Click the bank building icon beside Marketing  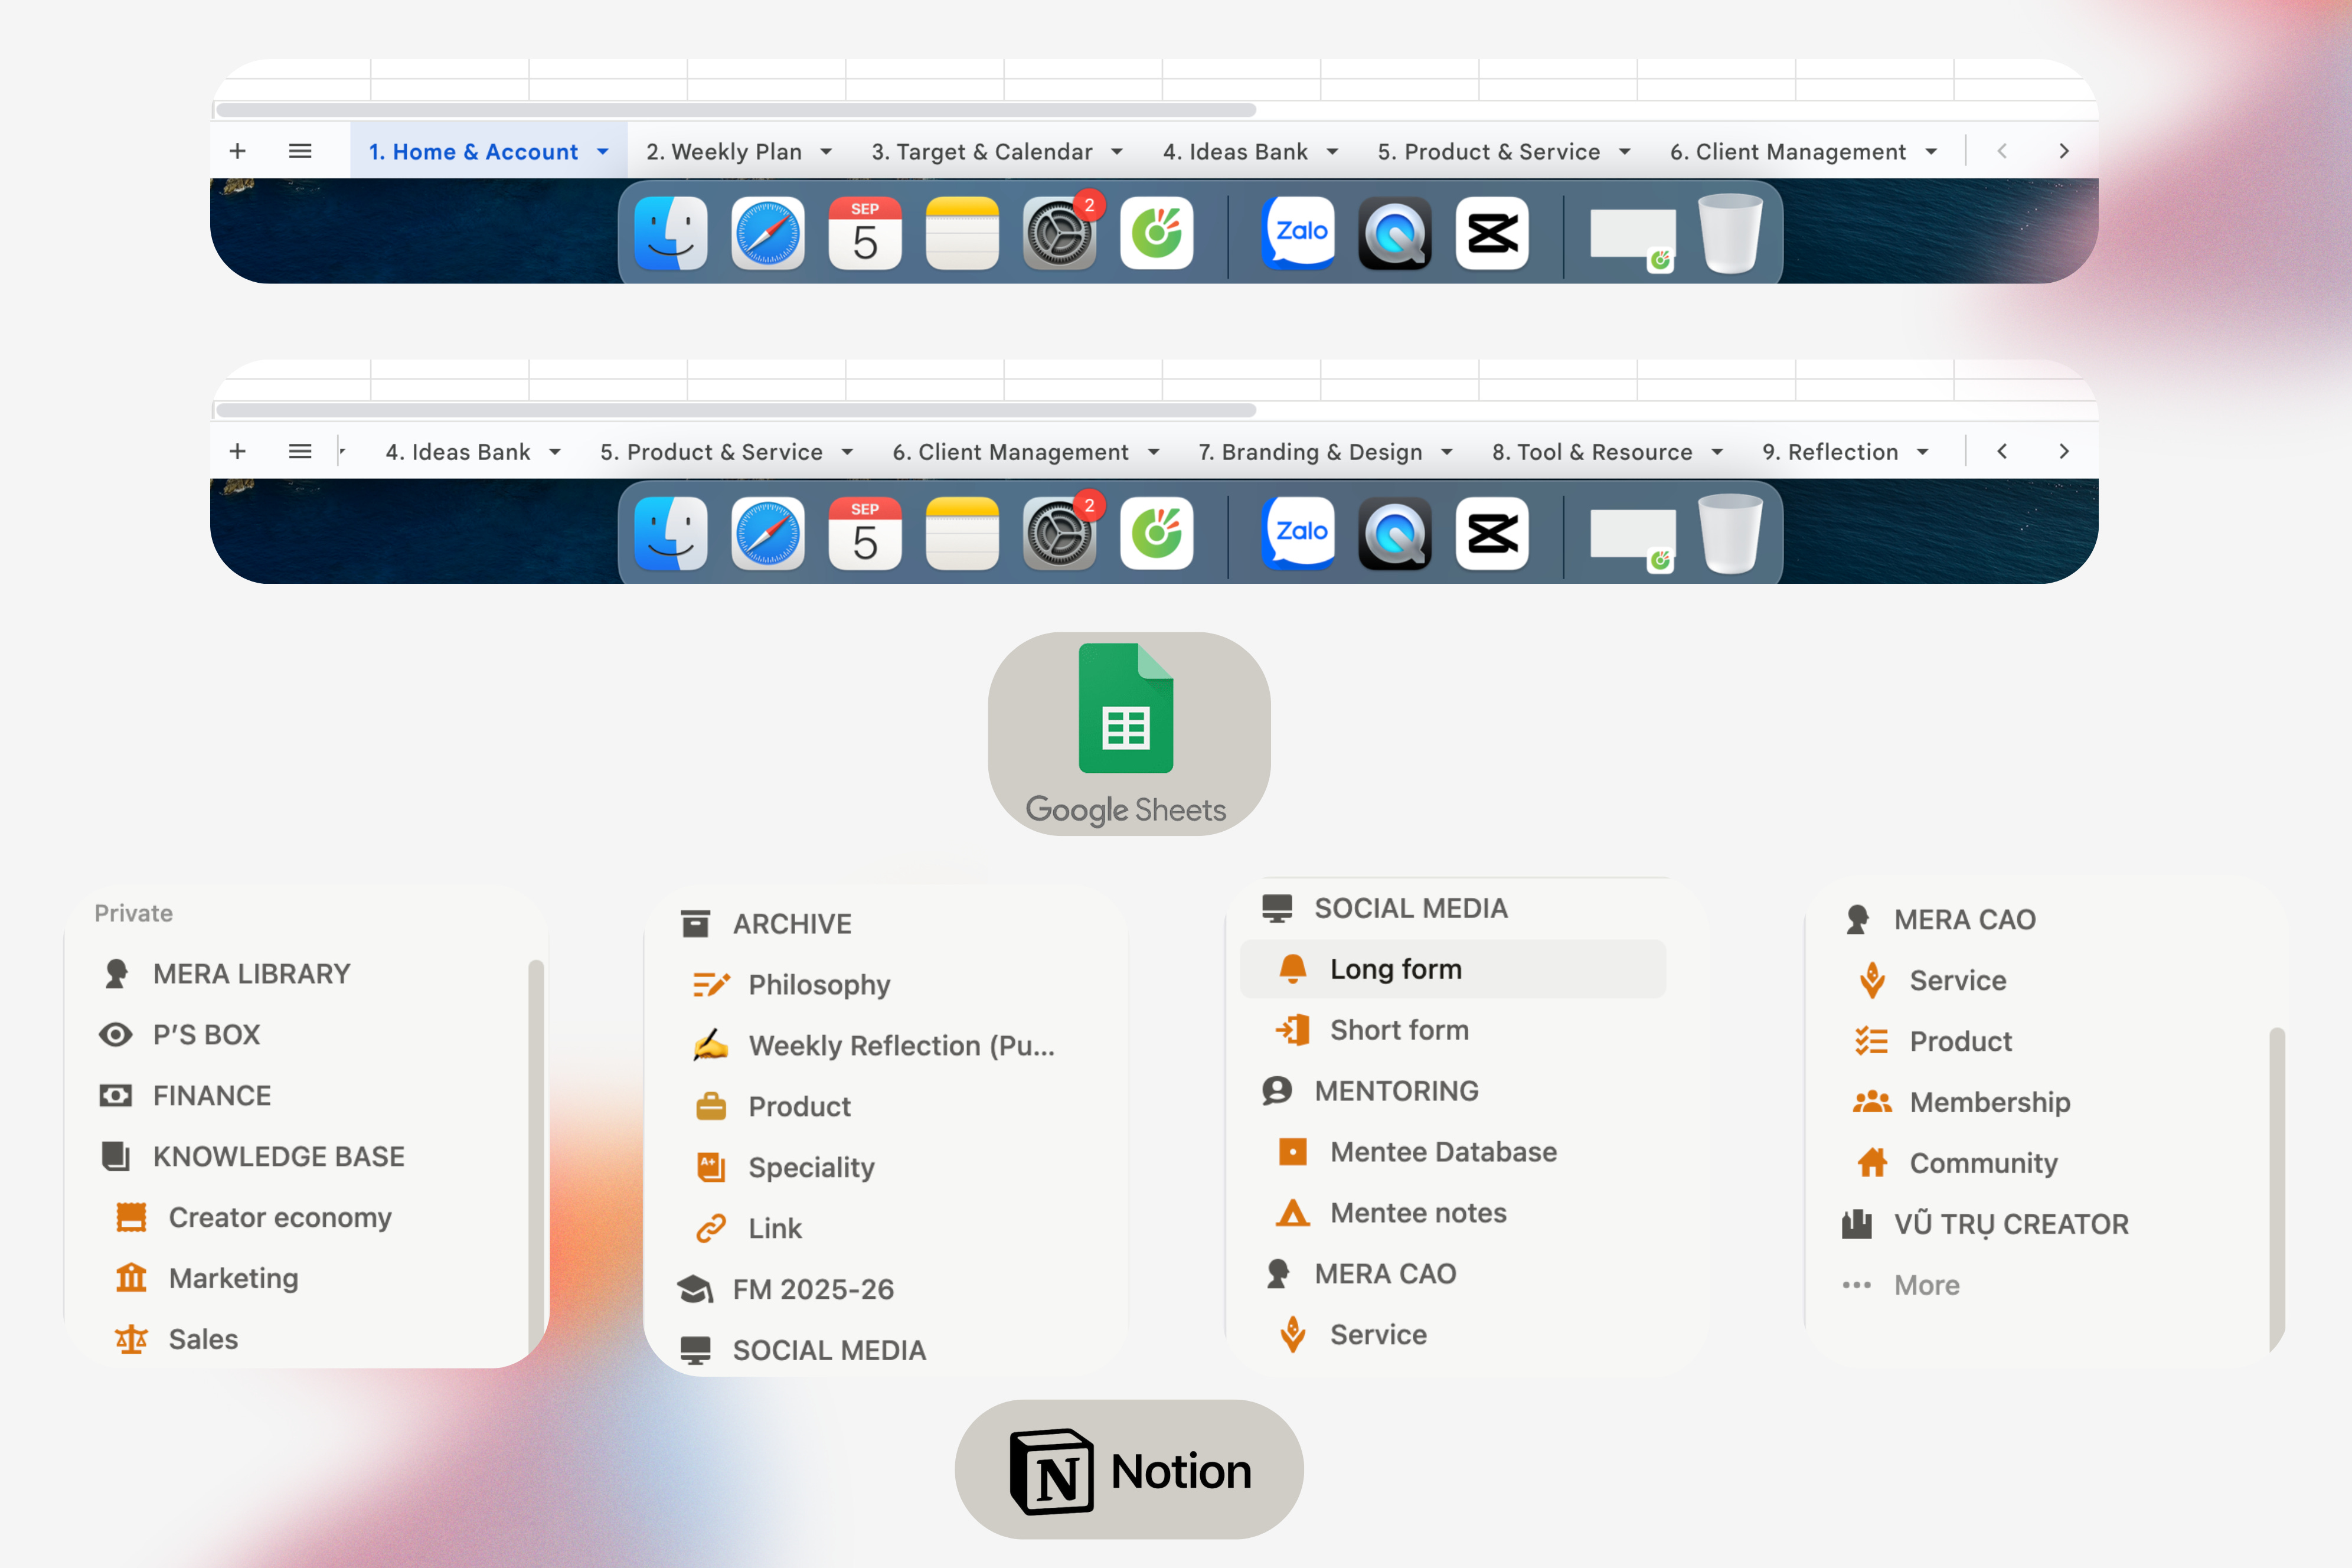click(131, 1278)
